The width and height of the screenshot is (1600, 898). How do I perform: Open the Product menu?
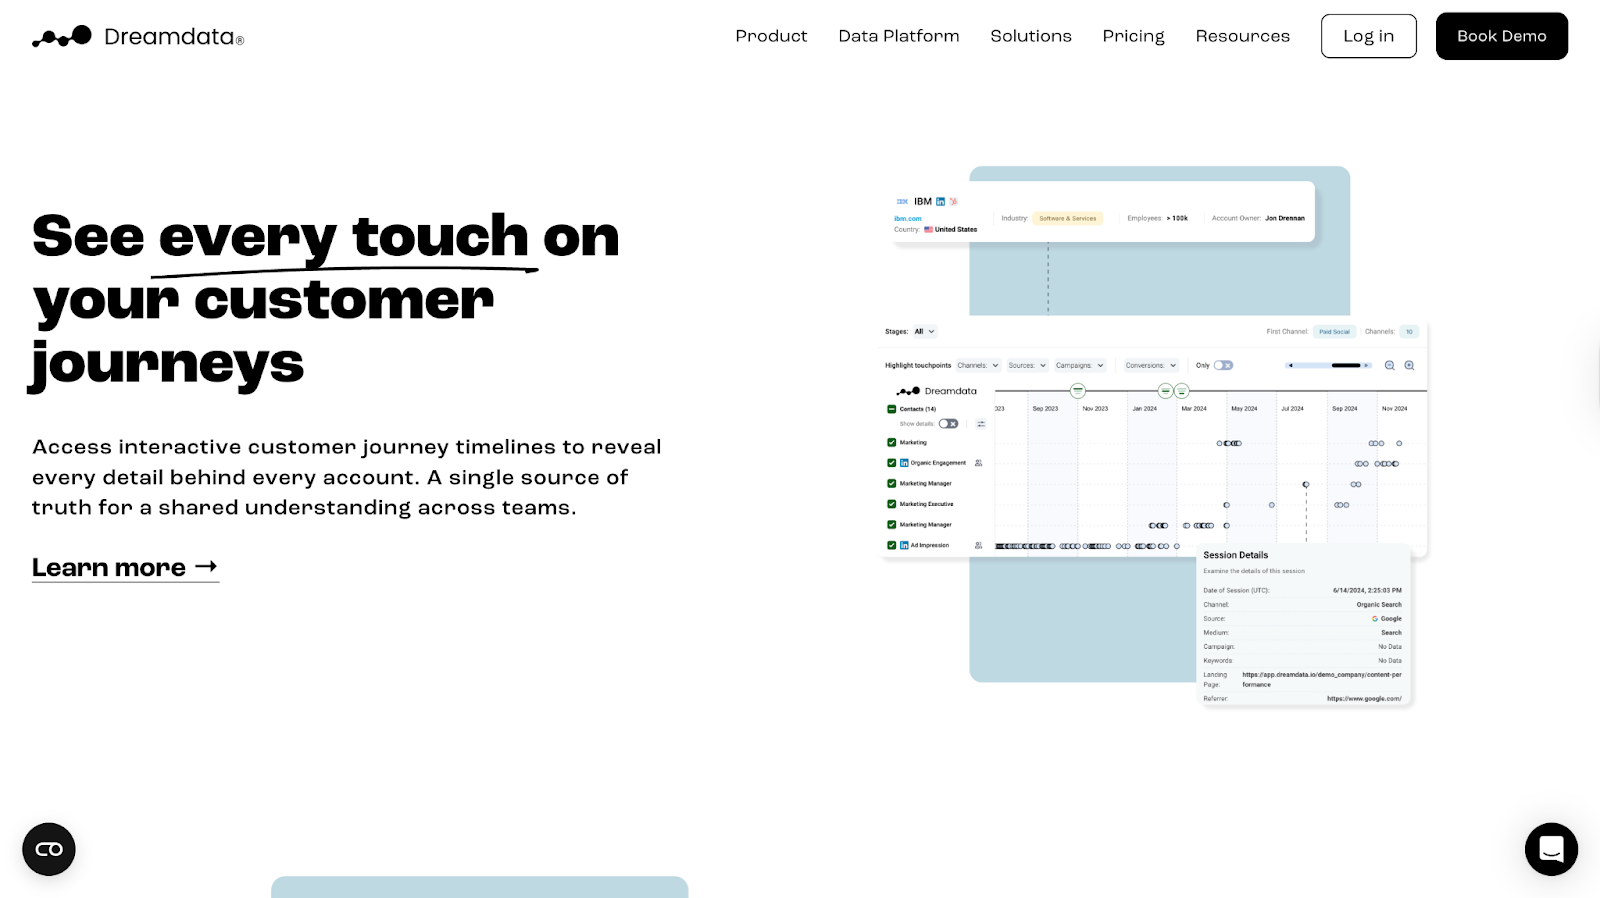click(771, 36)
